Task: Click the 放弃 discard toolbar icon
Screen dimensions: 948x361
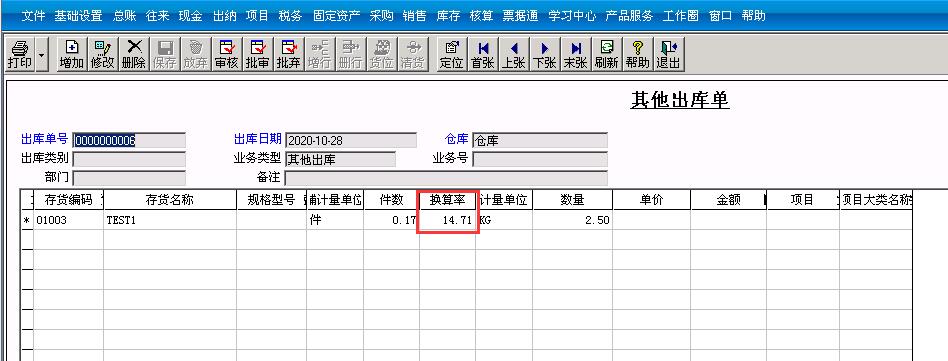Action: pyautogui.click(x=195, y=54)
